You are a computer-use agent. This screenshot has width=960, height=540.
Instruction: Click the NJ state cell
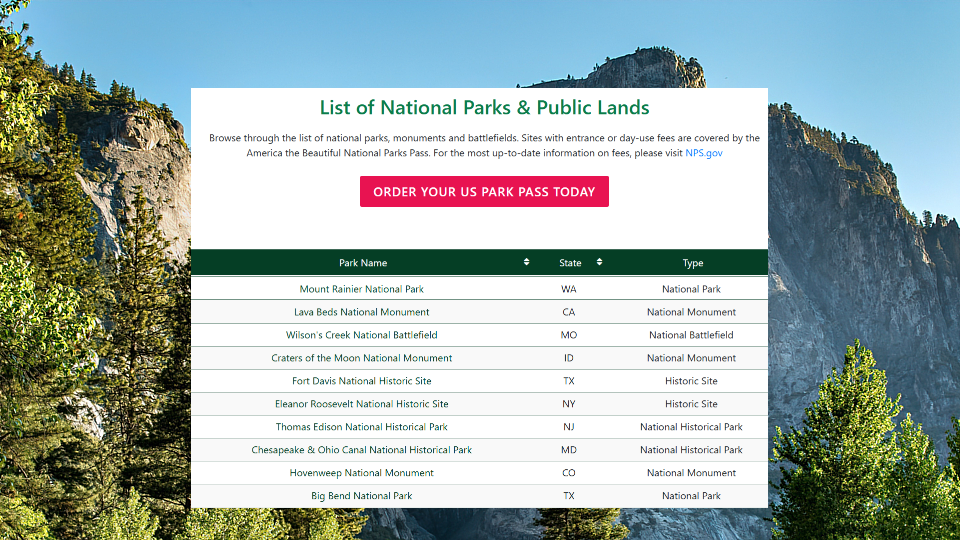pyautogui.click(x=569, y=427)
